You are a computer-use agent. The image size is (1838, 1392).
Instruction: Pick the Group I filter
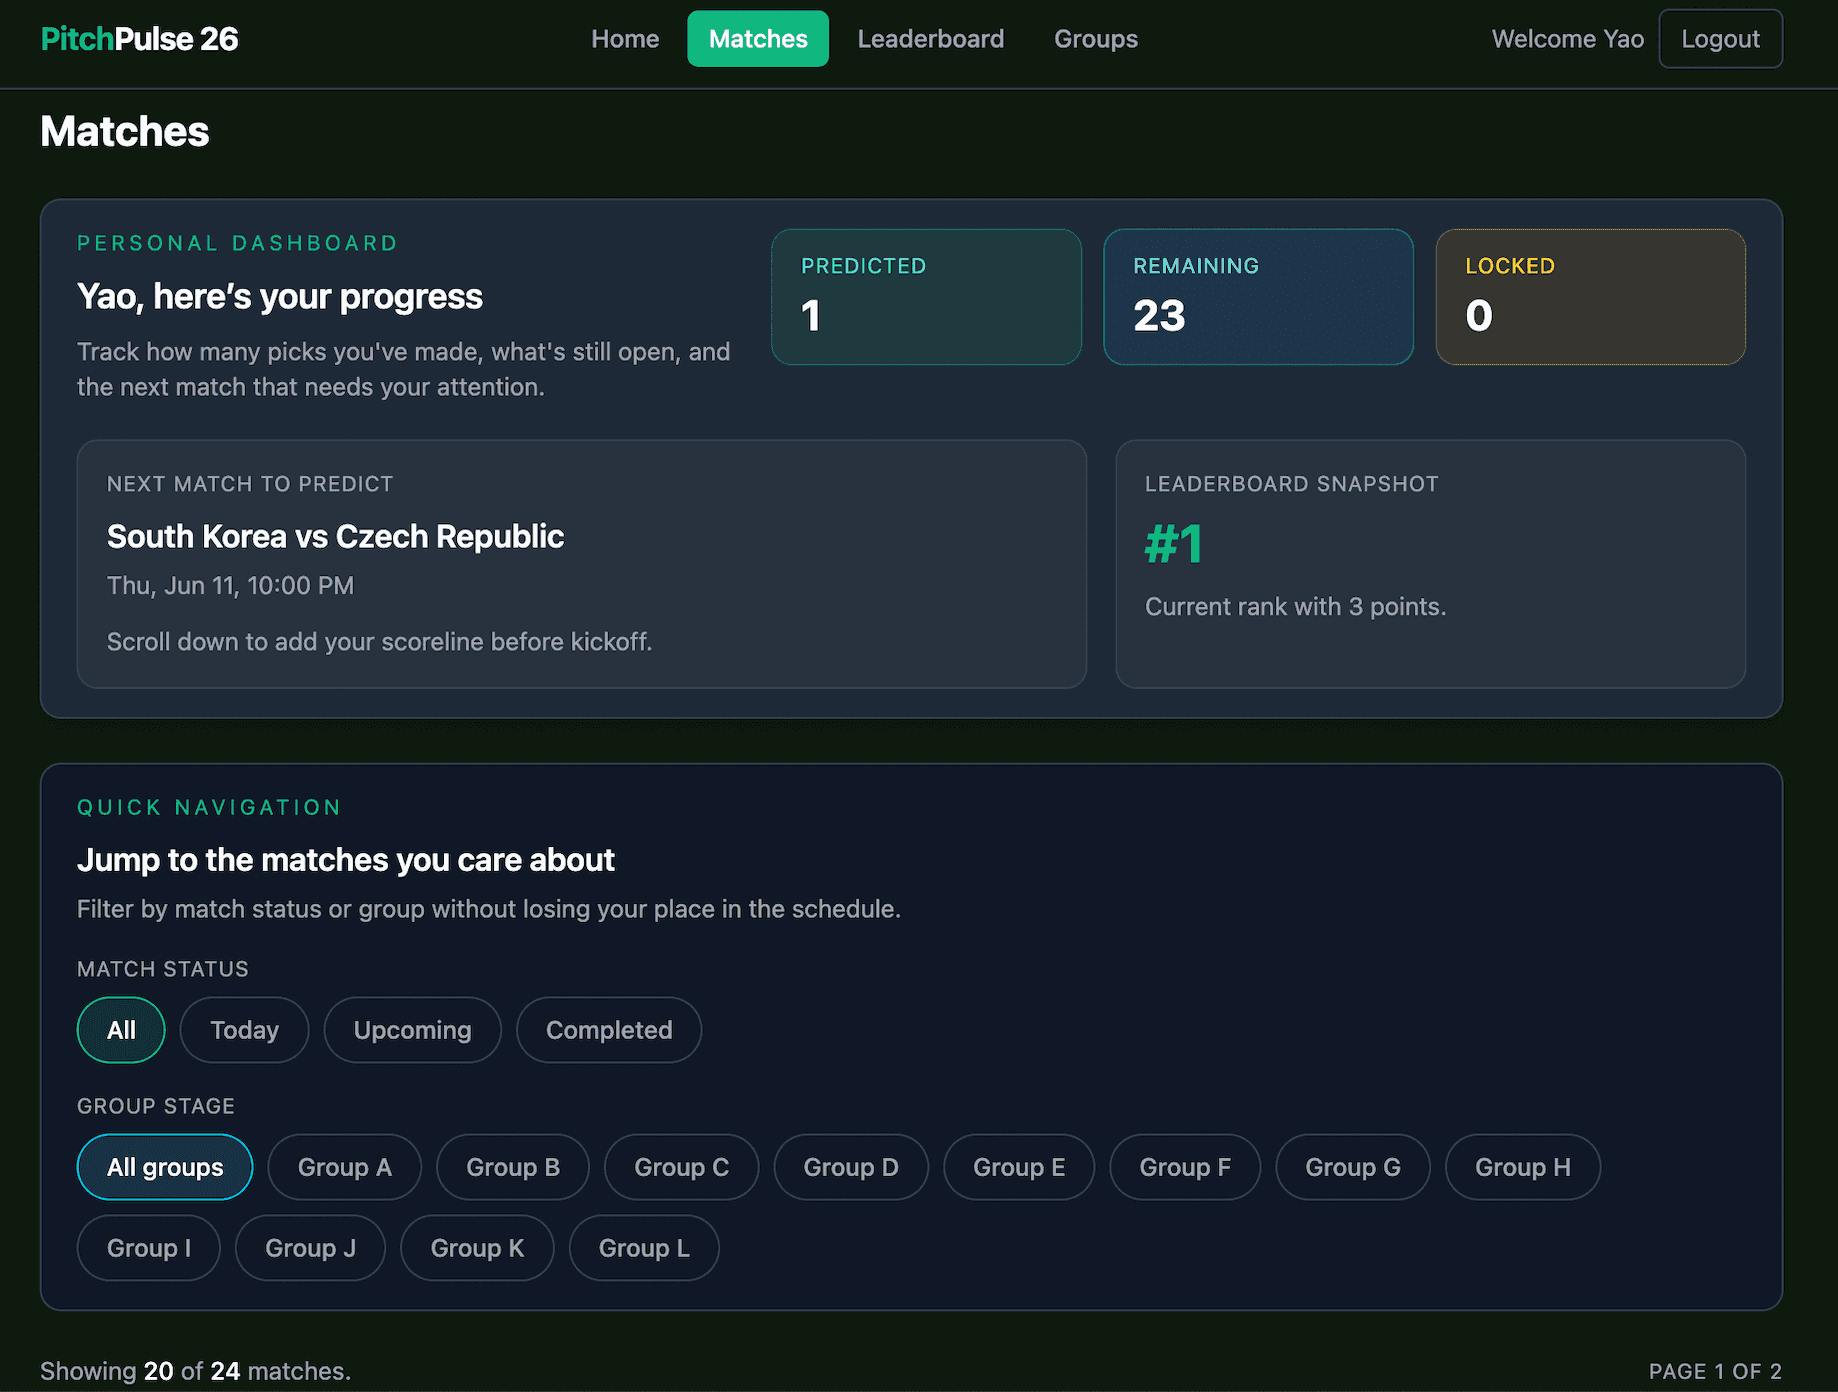click(149, 1248)
